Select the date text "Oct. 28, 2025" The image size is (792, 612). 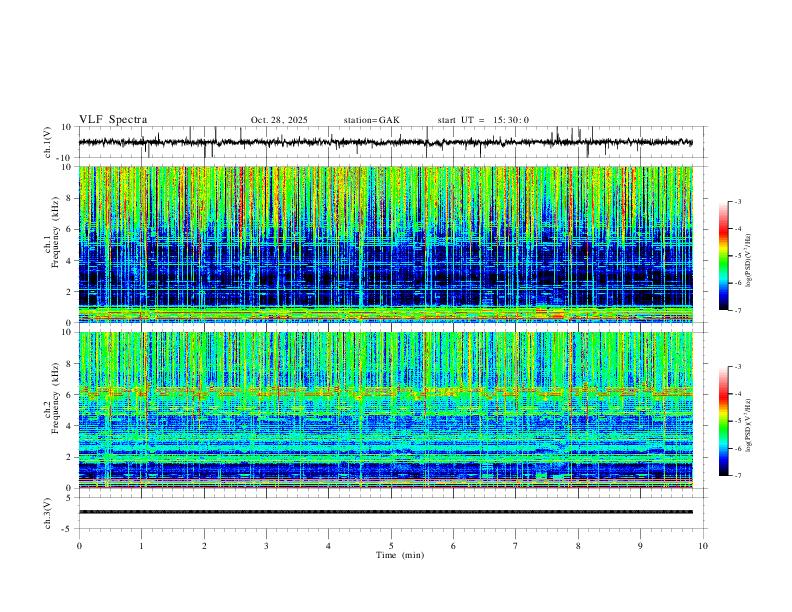[x=279, y=120]
